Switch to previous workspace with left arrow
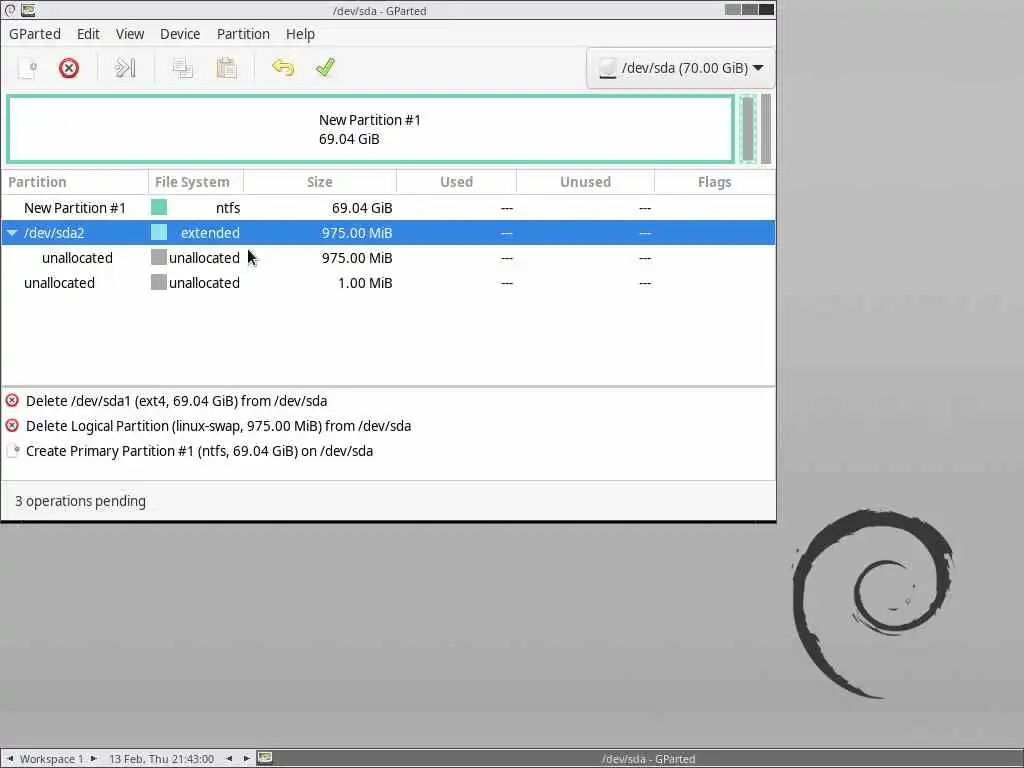The width and height of the screenshot is (1024, 768). coord(10,758)
